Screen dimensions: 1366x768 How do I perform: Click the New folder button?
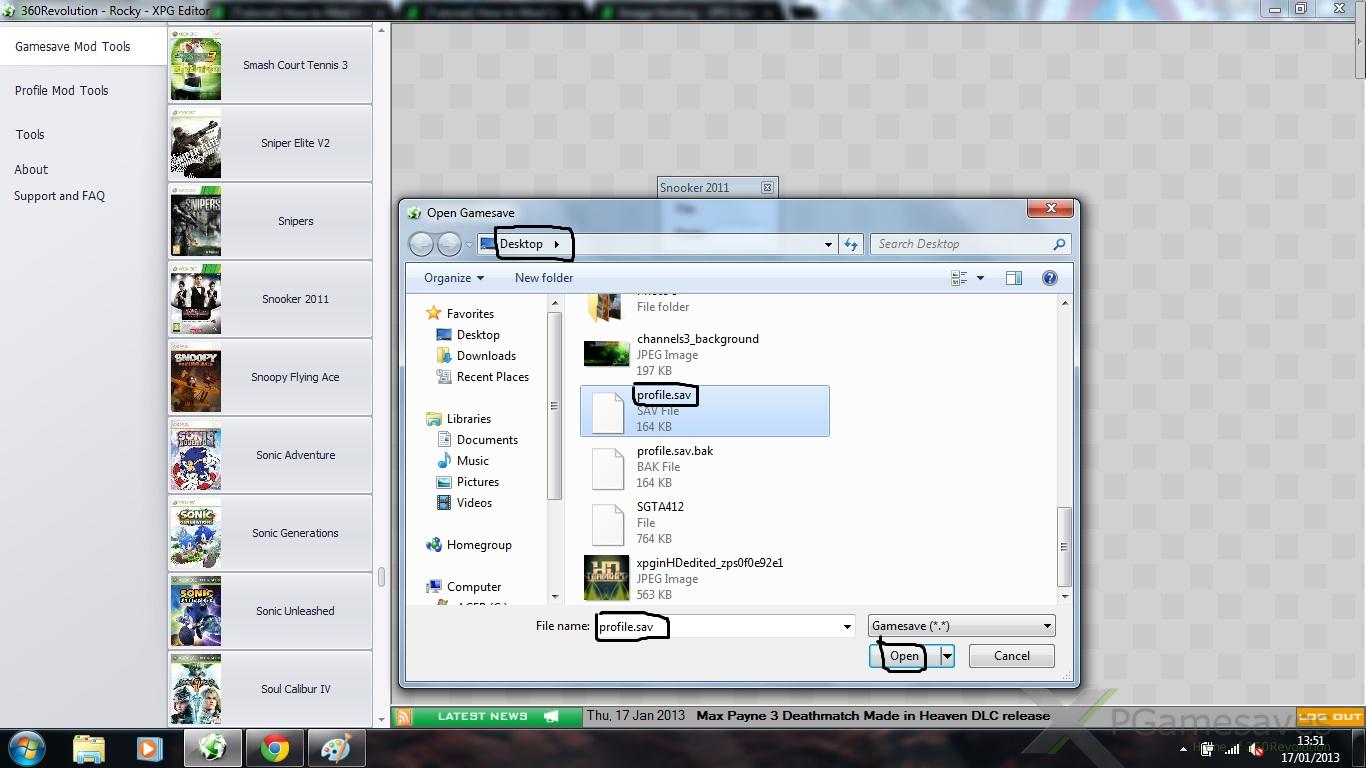pyautogui.click(x=544, y=278)
